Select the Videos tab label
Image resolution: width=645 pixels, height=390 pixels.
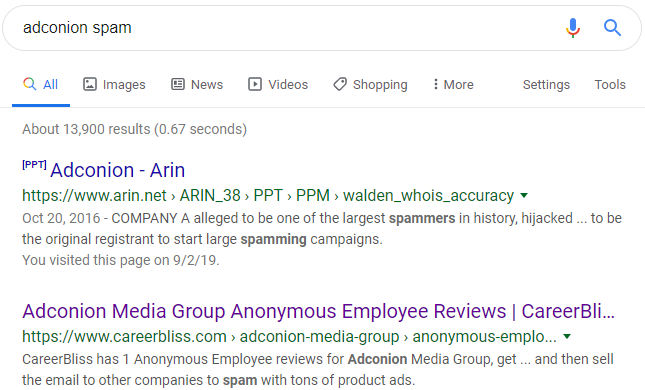click(x=288, y=84)
